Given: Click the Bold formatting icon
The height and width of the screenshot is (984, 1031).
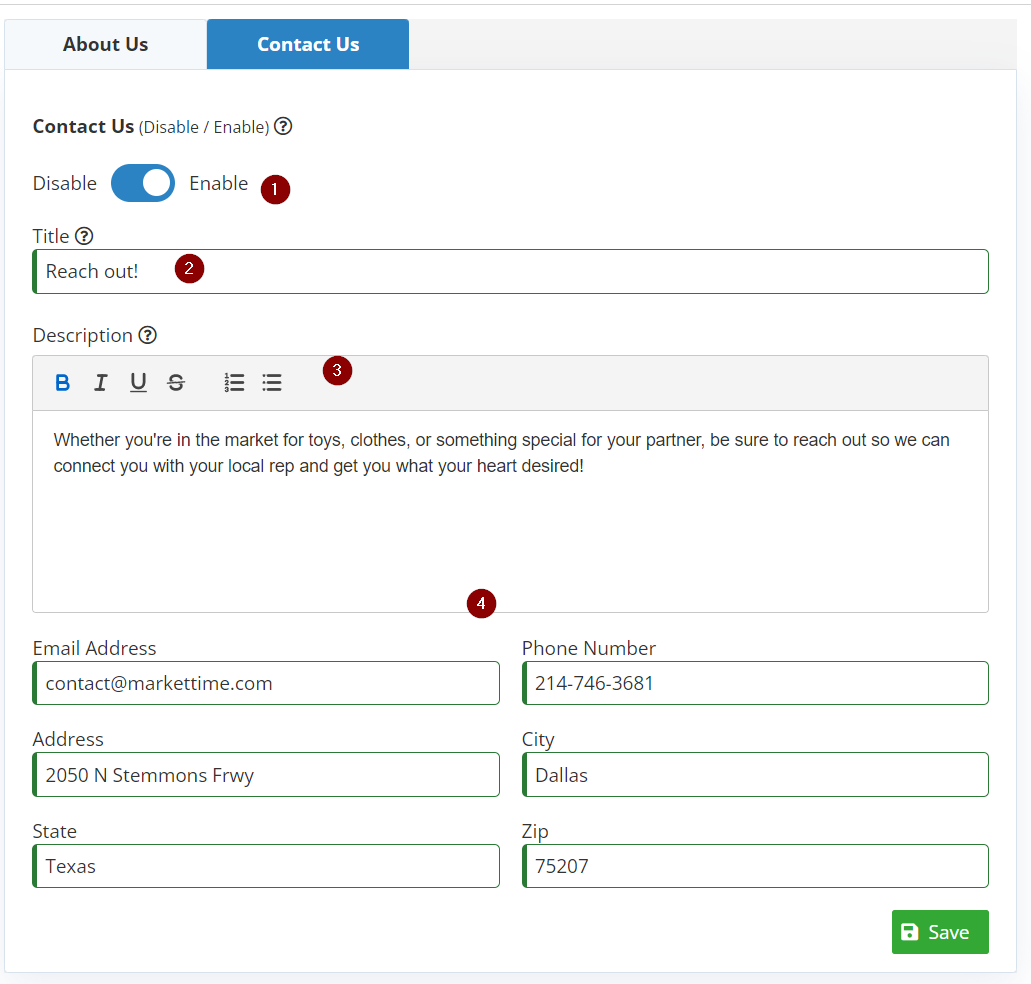Looking at the screenshot, I should coord(62,383).
